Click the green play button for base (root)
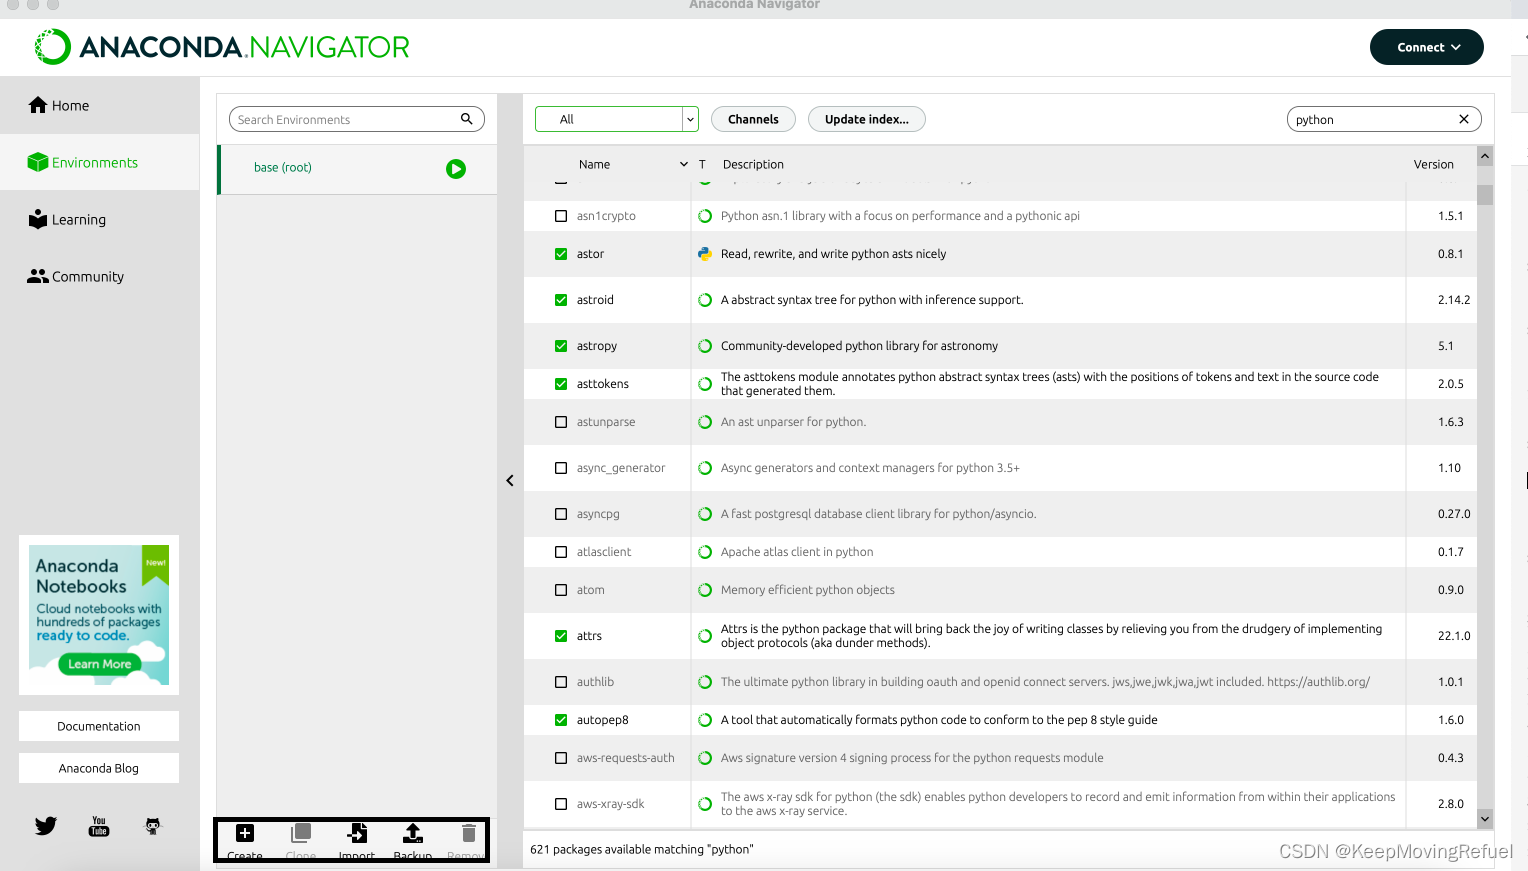1528x871 pixels. point(456,169)
